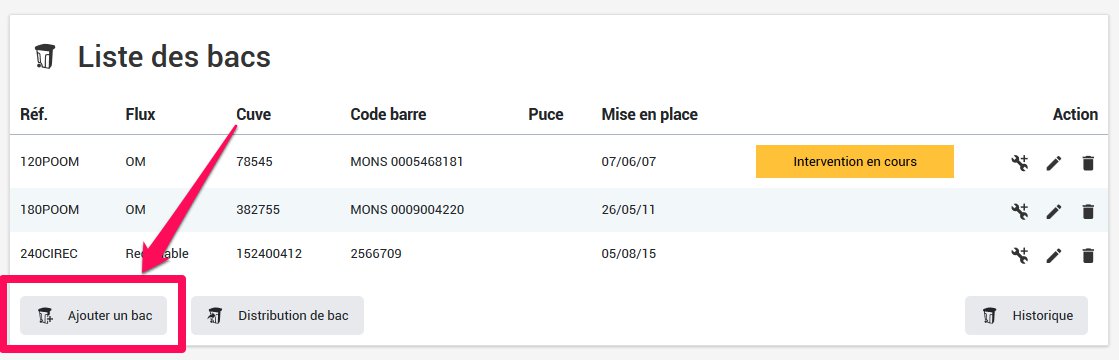Add intervention for bin 240CIREC

(1020, 255)
